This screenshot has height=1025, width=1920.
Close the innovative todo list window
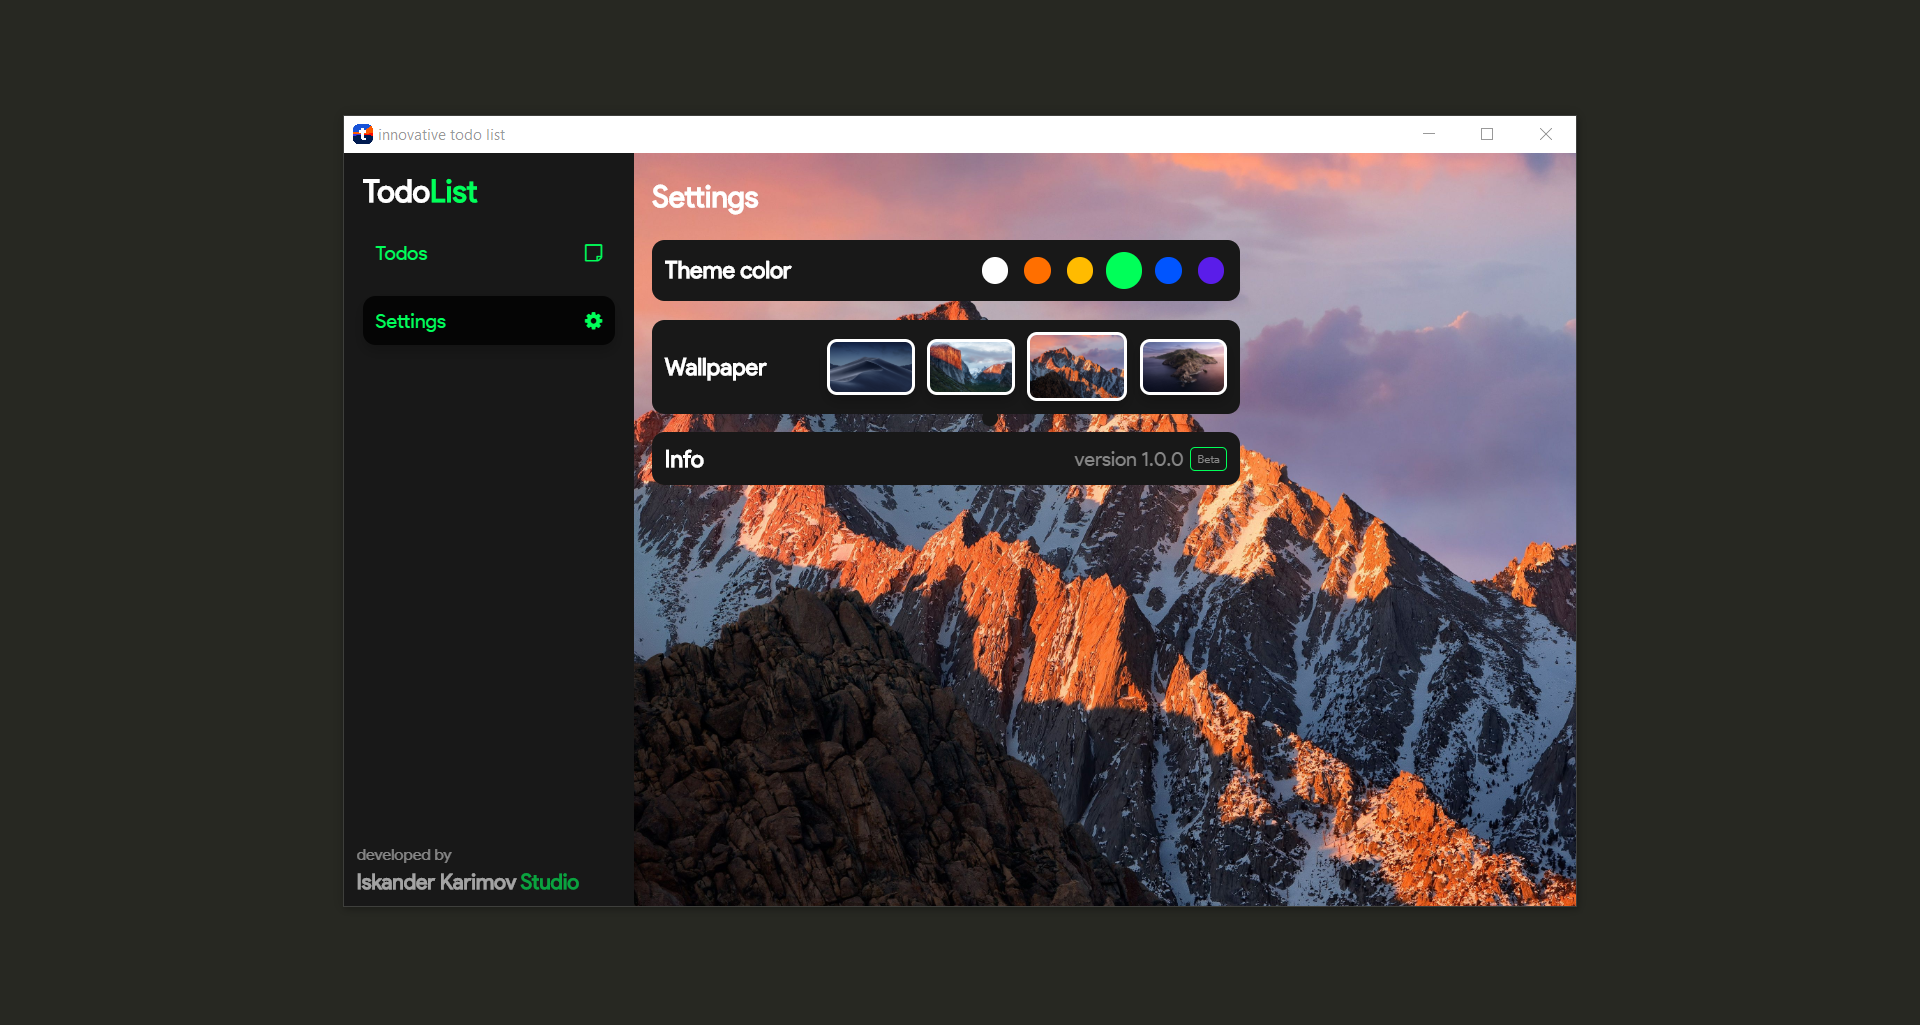coord(1546,134)
